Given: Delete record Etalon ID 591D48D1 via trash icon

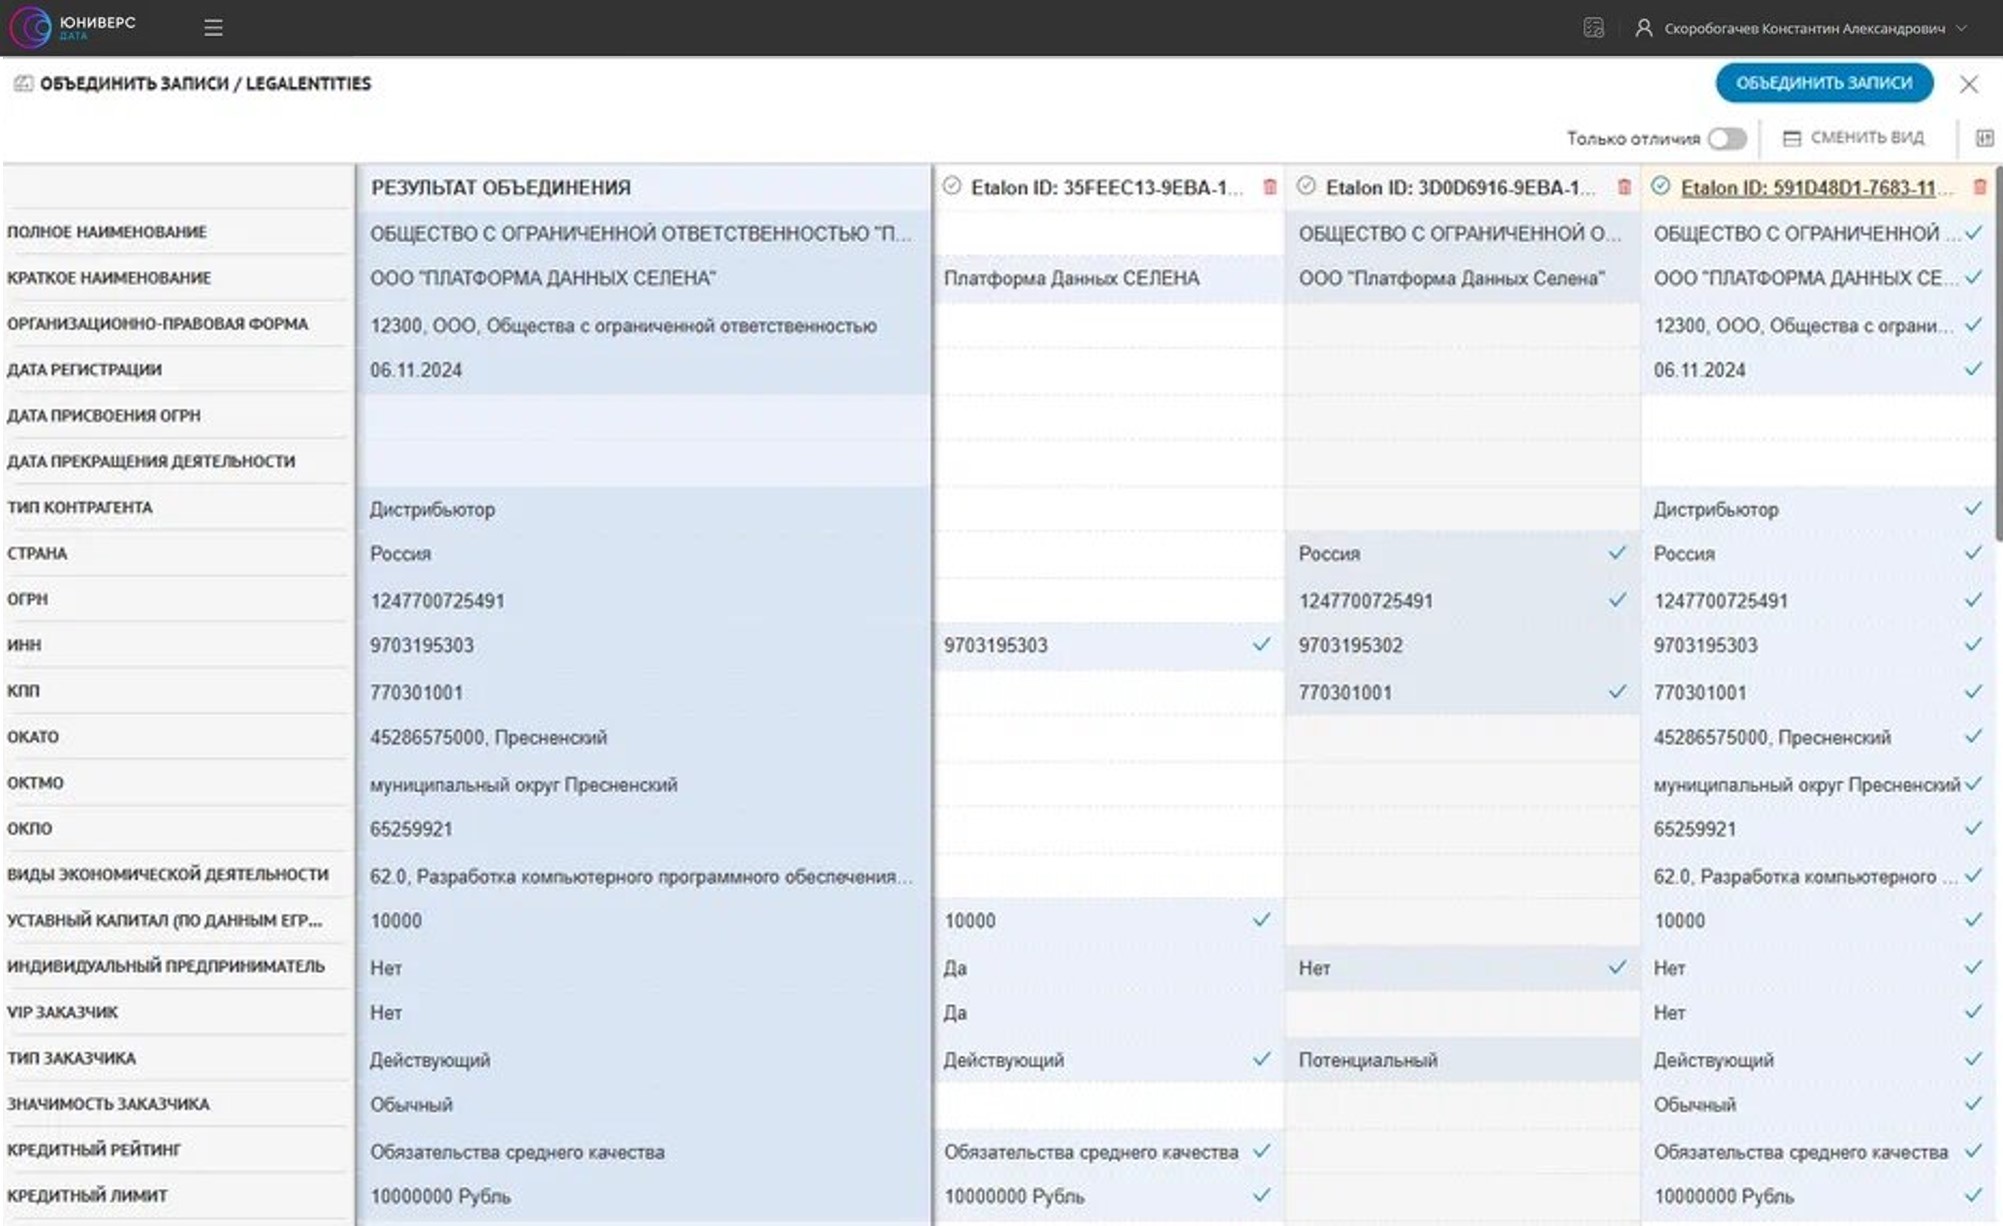Looking at the screenshot, I should [1979, 187].
